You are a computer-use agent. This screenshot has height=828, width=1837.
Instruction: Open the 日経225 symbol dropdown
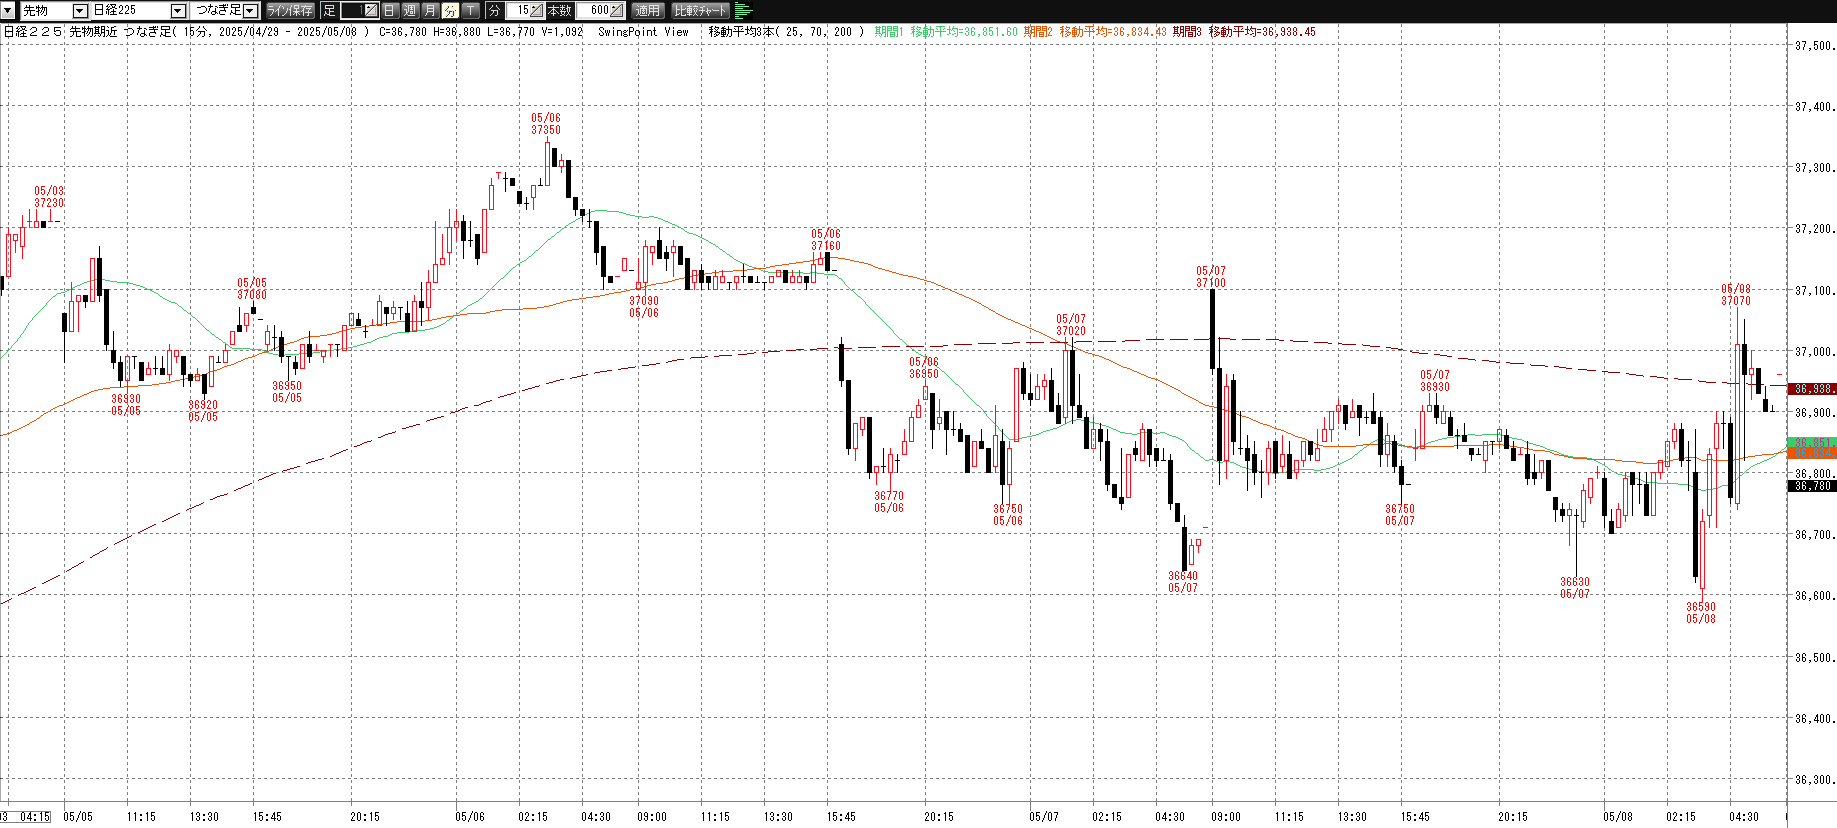tap(178, 10)
